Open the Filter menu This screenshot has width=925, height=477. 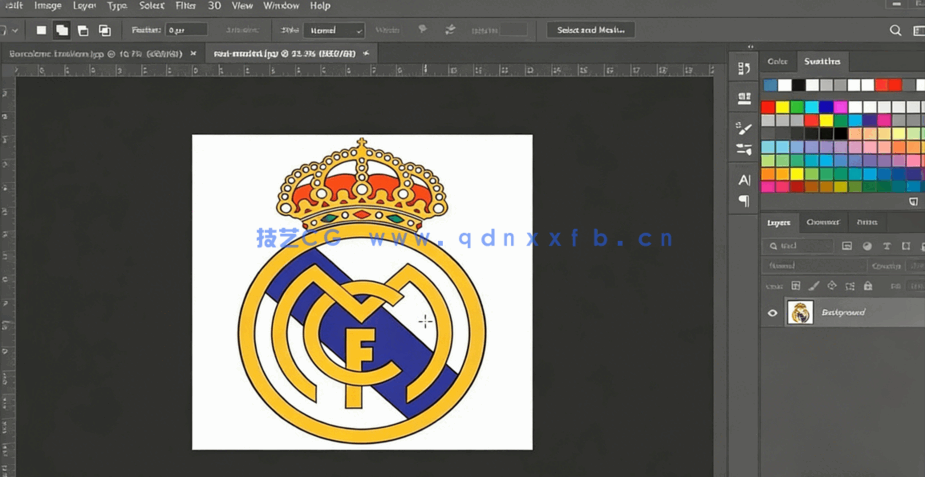(185, 6)
